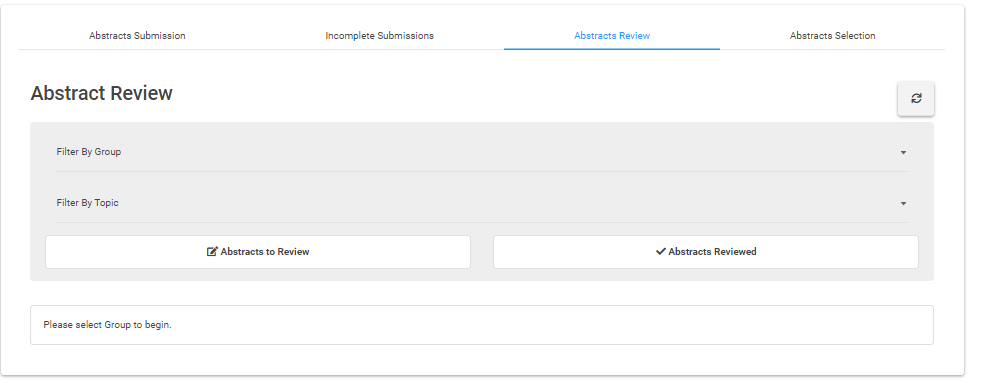The width and height of the screenshot is (982, 383).
Task: Click the Abstract Review heading
Action: click(101, 93)
